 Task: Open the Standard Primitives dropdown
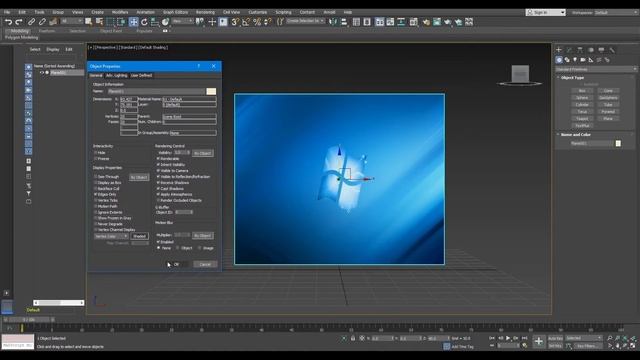pyautogui.click(x=596, y=69)
